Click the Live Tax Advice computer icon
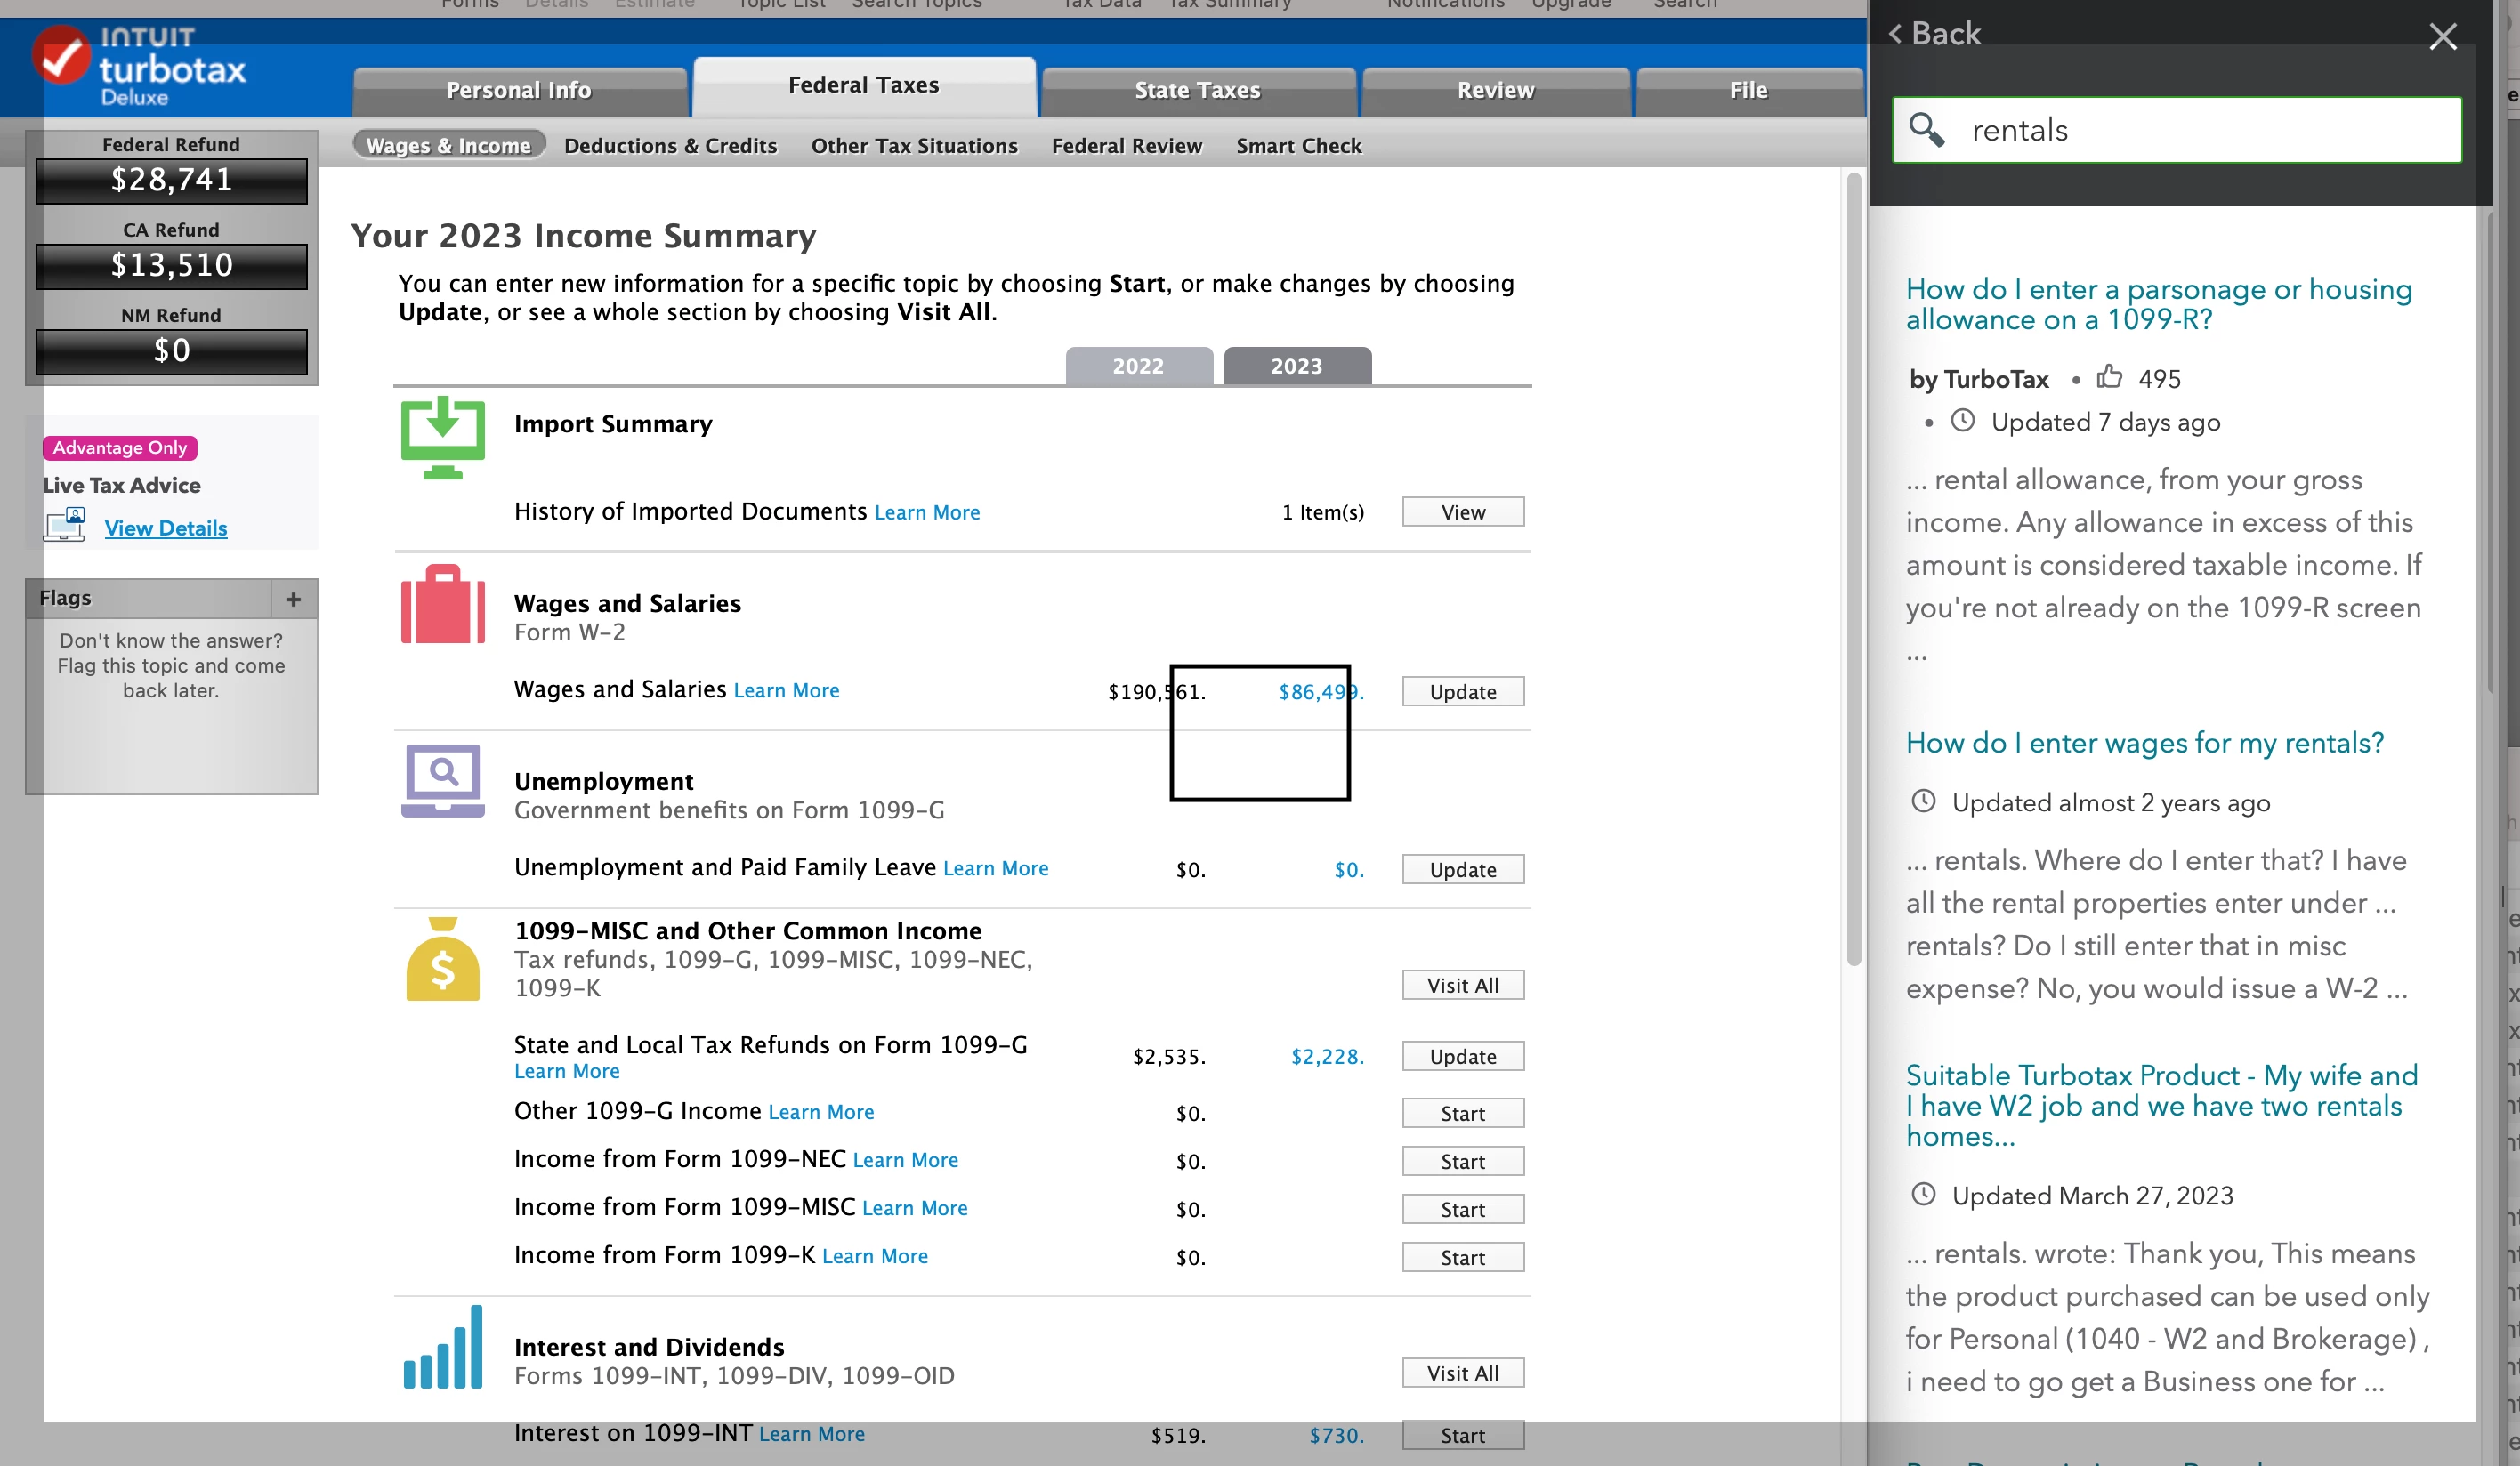 point(65,525)
